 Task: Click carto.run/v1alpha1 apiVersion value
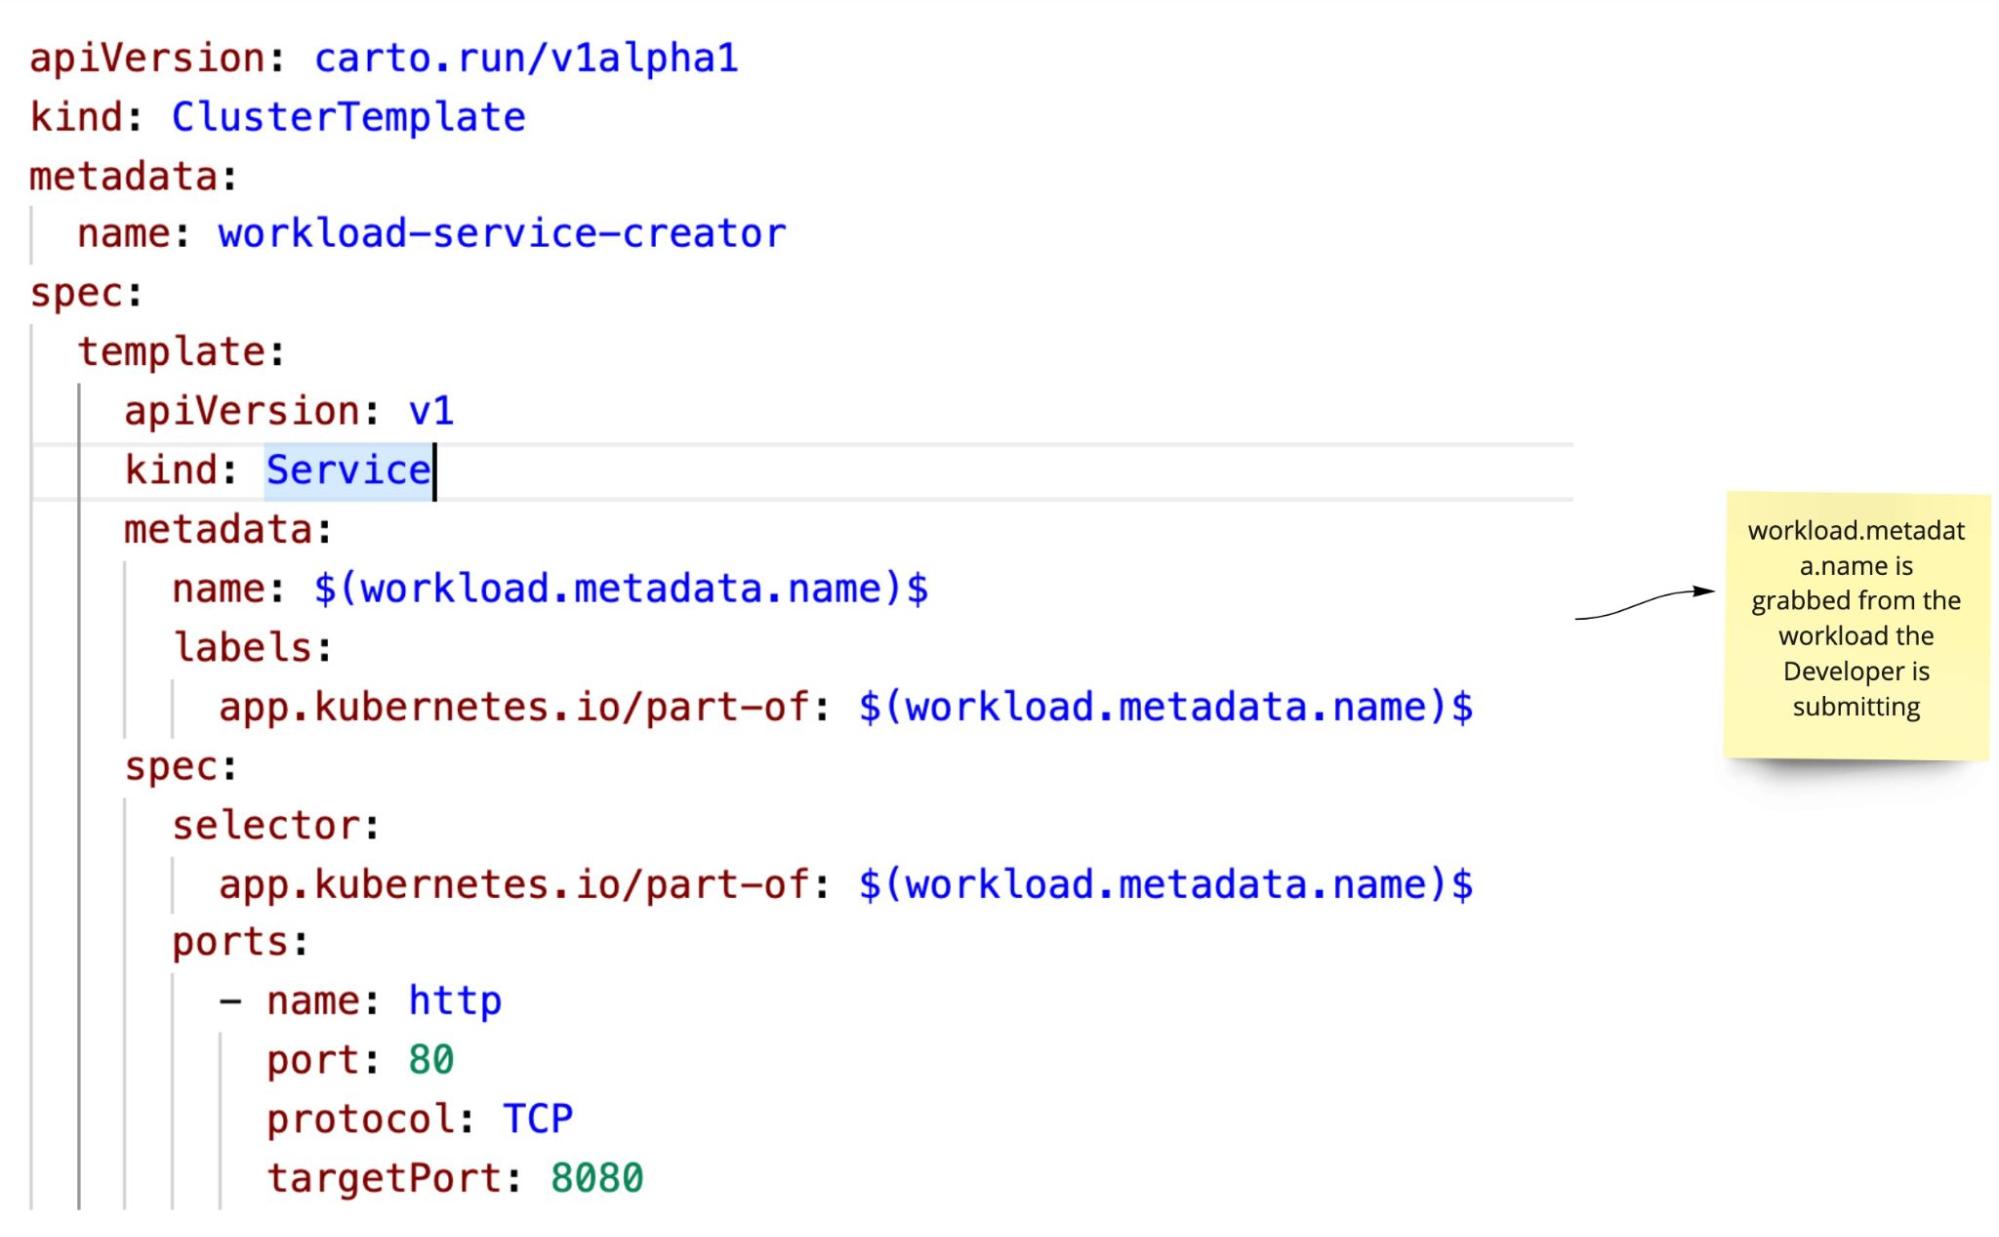(526, 58)
